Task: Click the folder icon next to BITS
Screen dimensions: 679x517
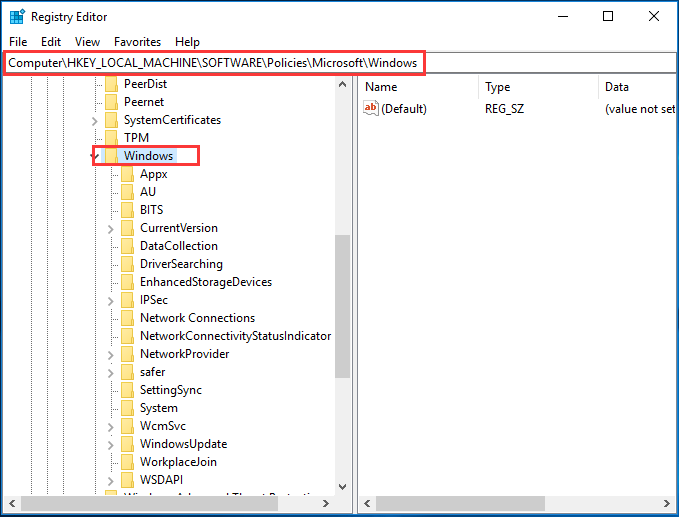Action: click(x=127, y=210)
